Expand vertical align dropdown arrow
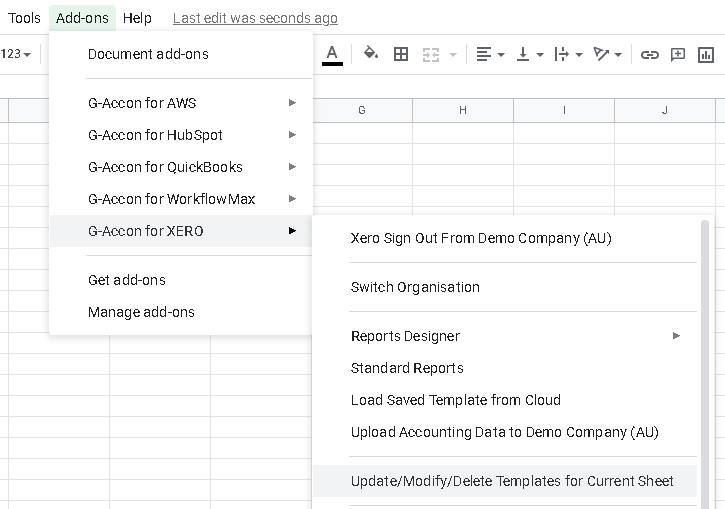The height and width of the screenshot is (509, 725). coord(540,55)
